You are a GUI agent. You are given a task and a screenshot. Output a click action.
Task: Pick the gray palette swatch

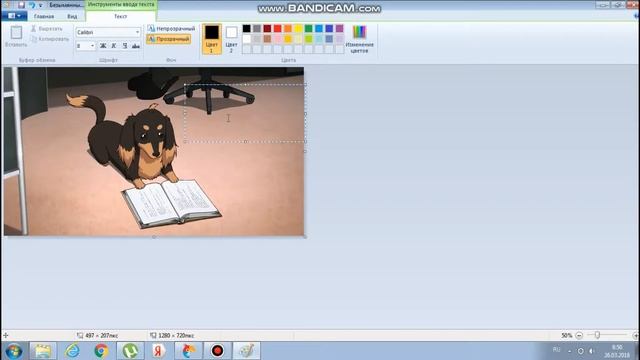[x=257, y=28]
